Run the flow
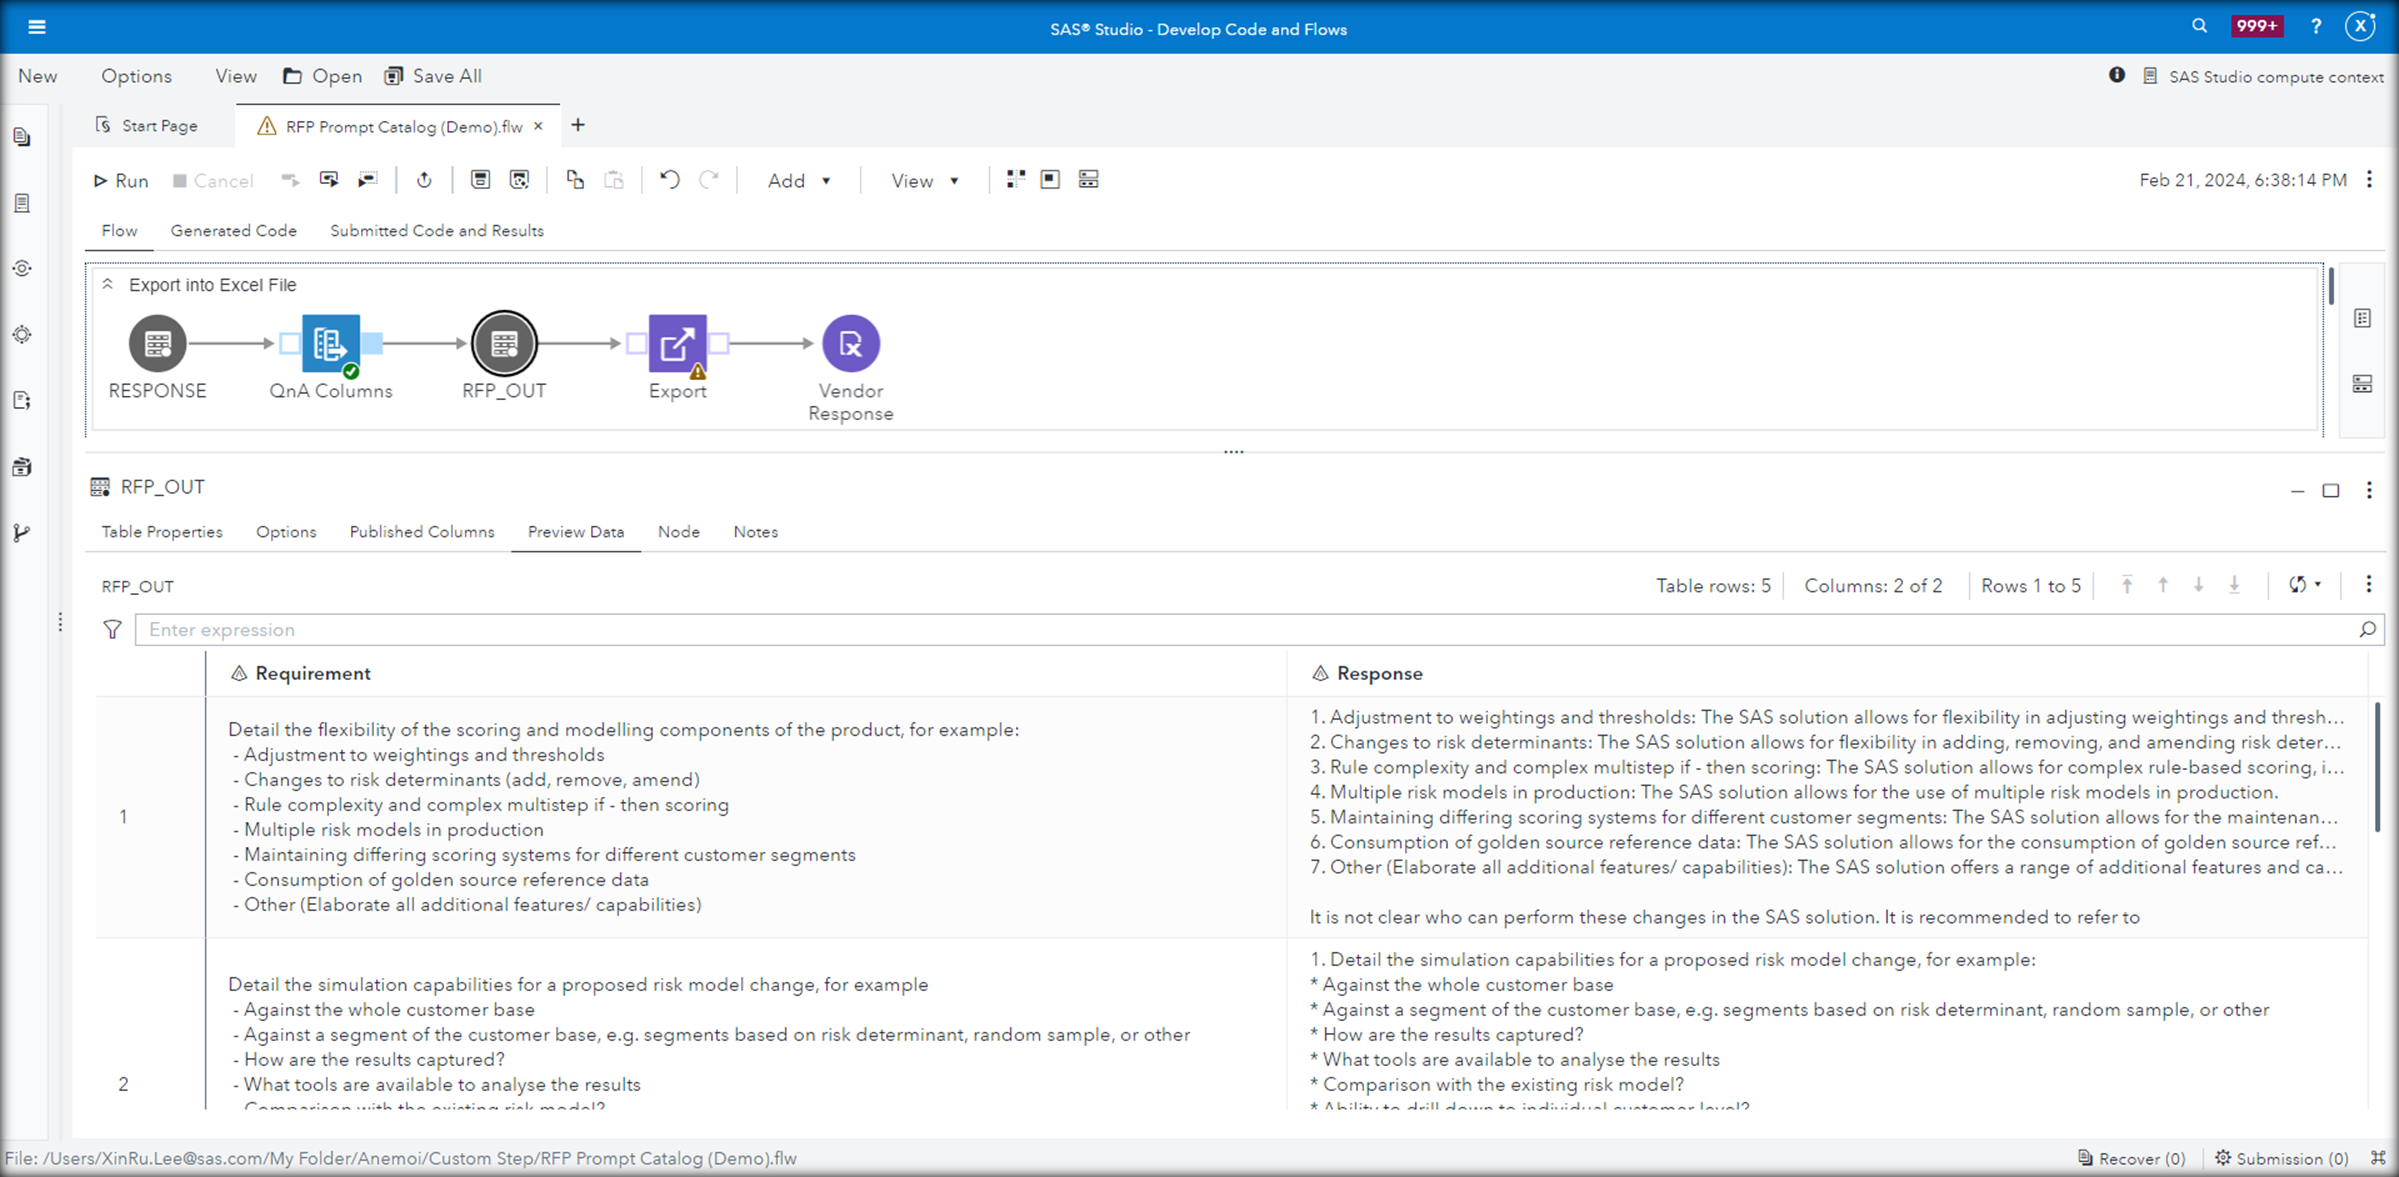The image size is (2399, 1177). [121, 180]
